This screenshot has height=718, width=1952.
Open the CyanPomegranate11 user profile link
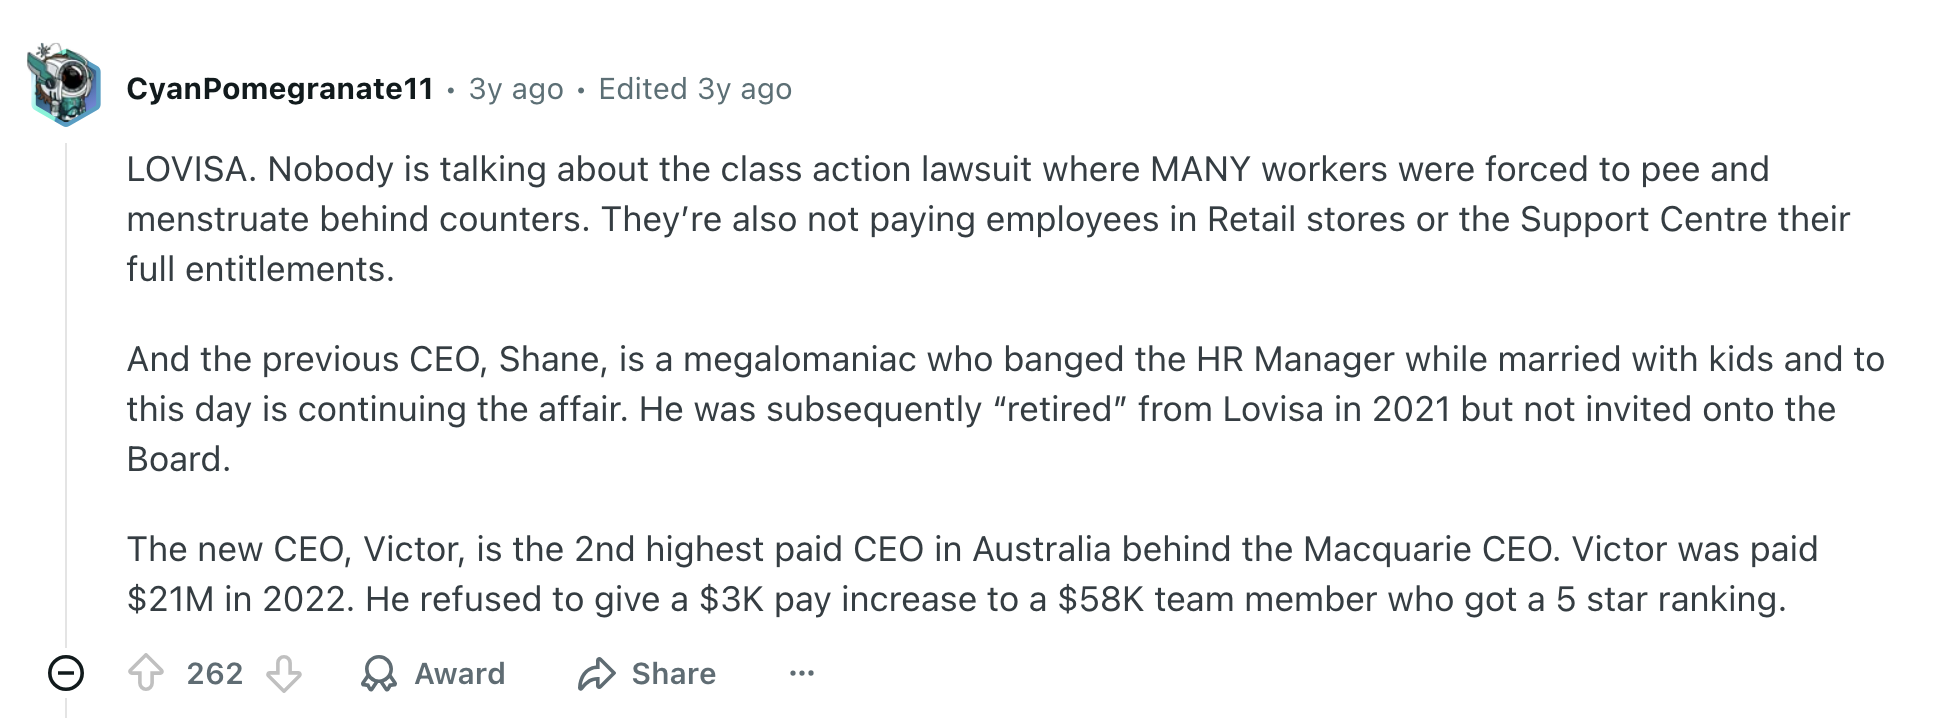point(280,89)
